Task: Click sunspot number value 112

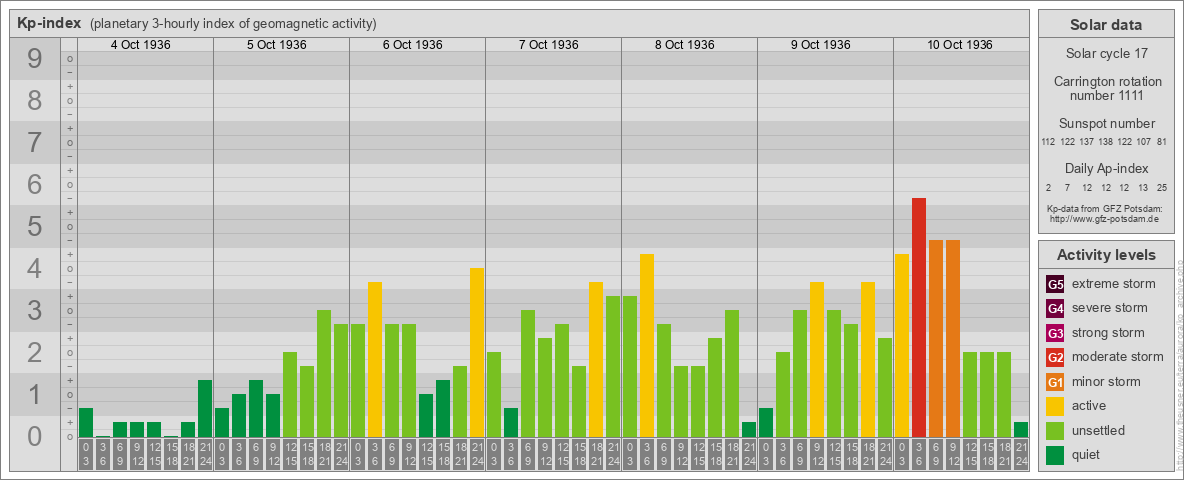Action: pyautogui.click(x=1047, y=143)
